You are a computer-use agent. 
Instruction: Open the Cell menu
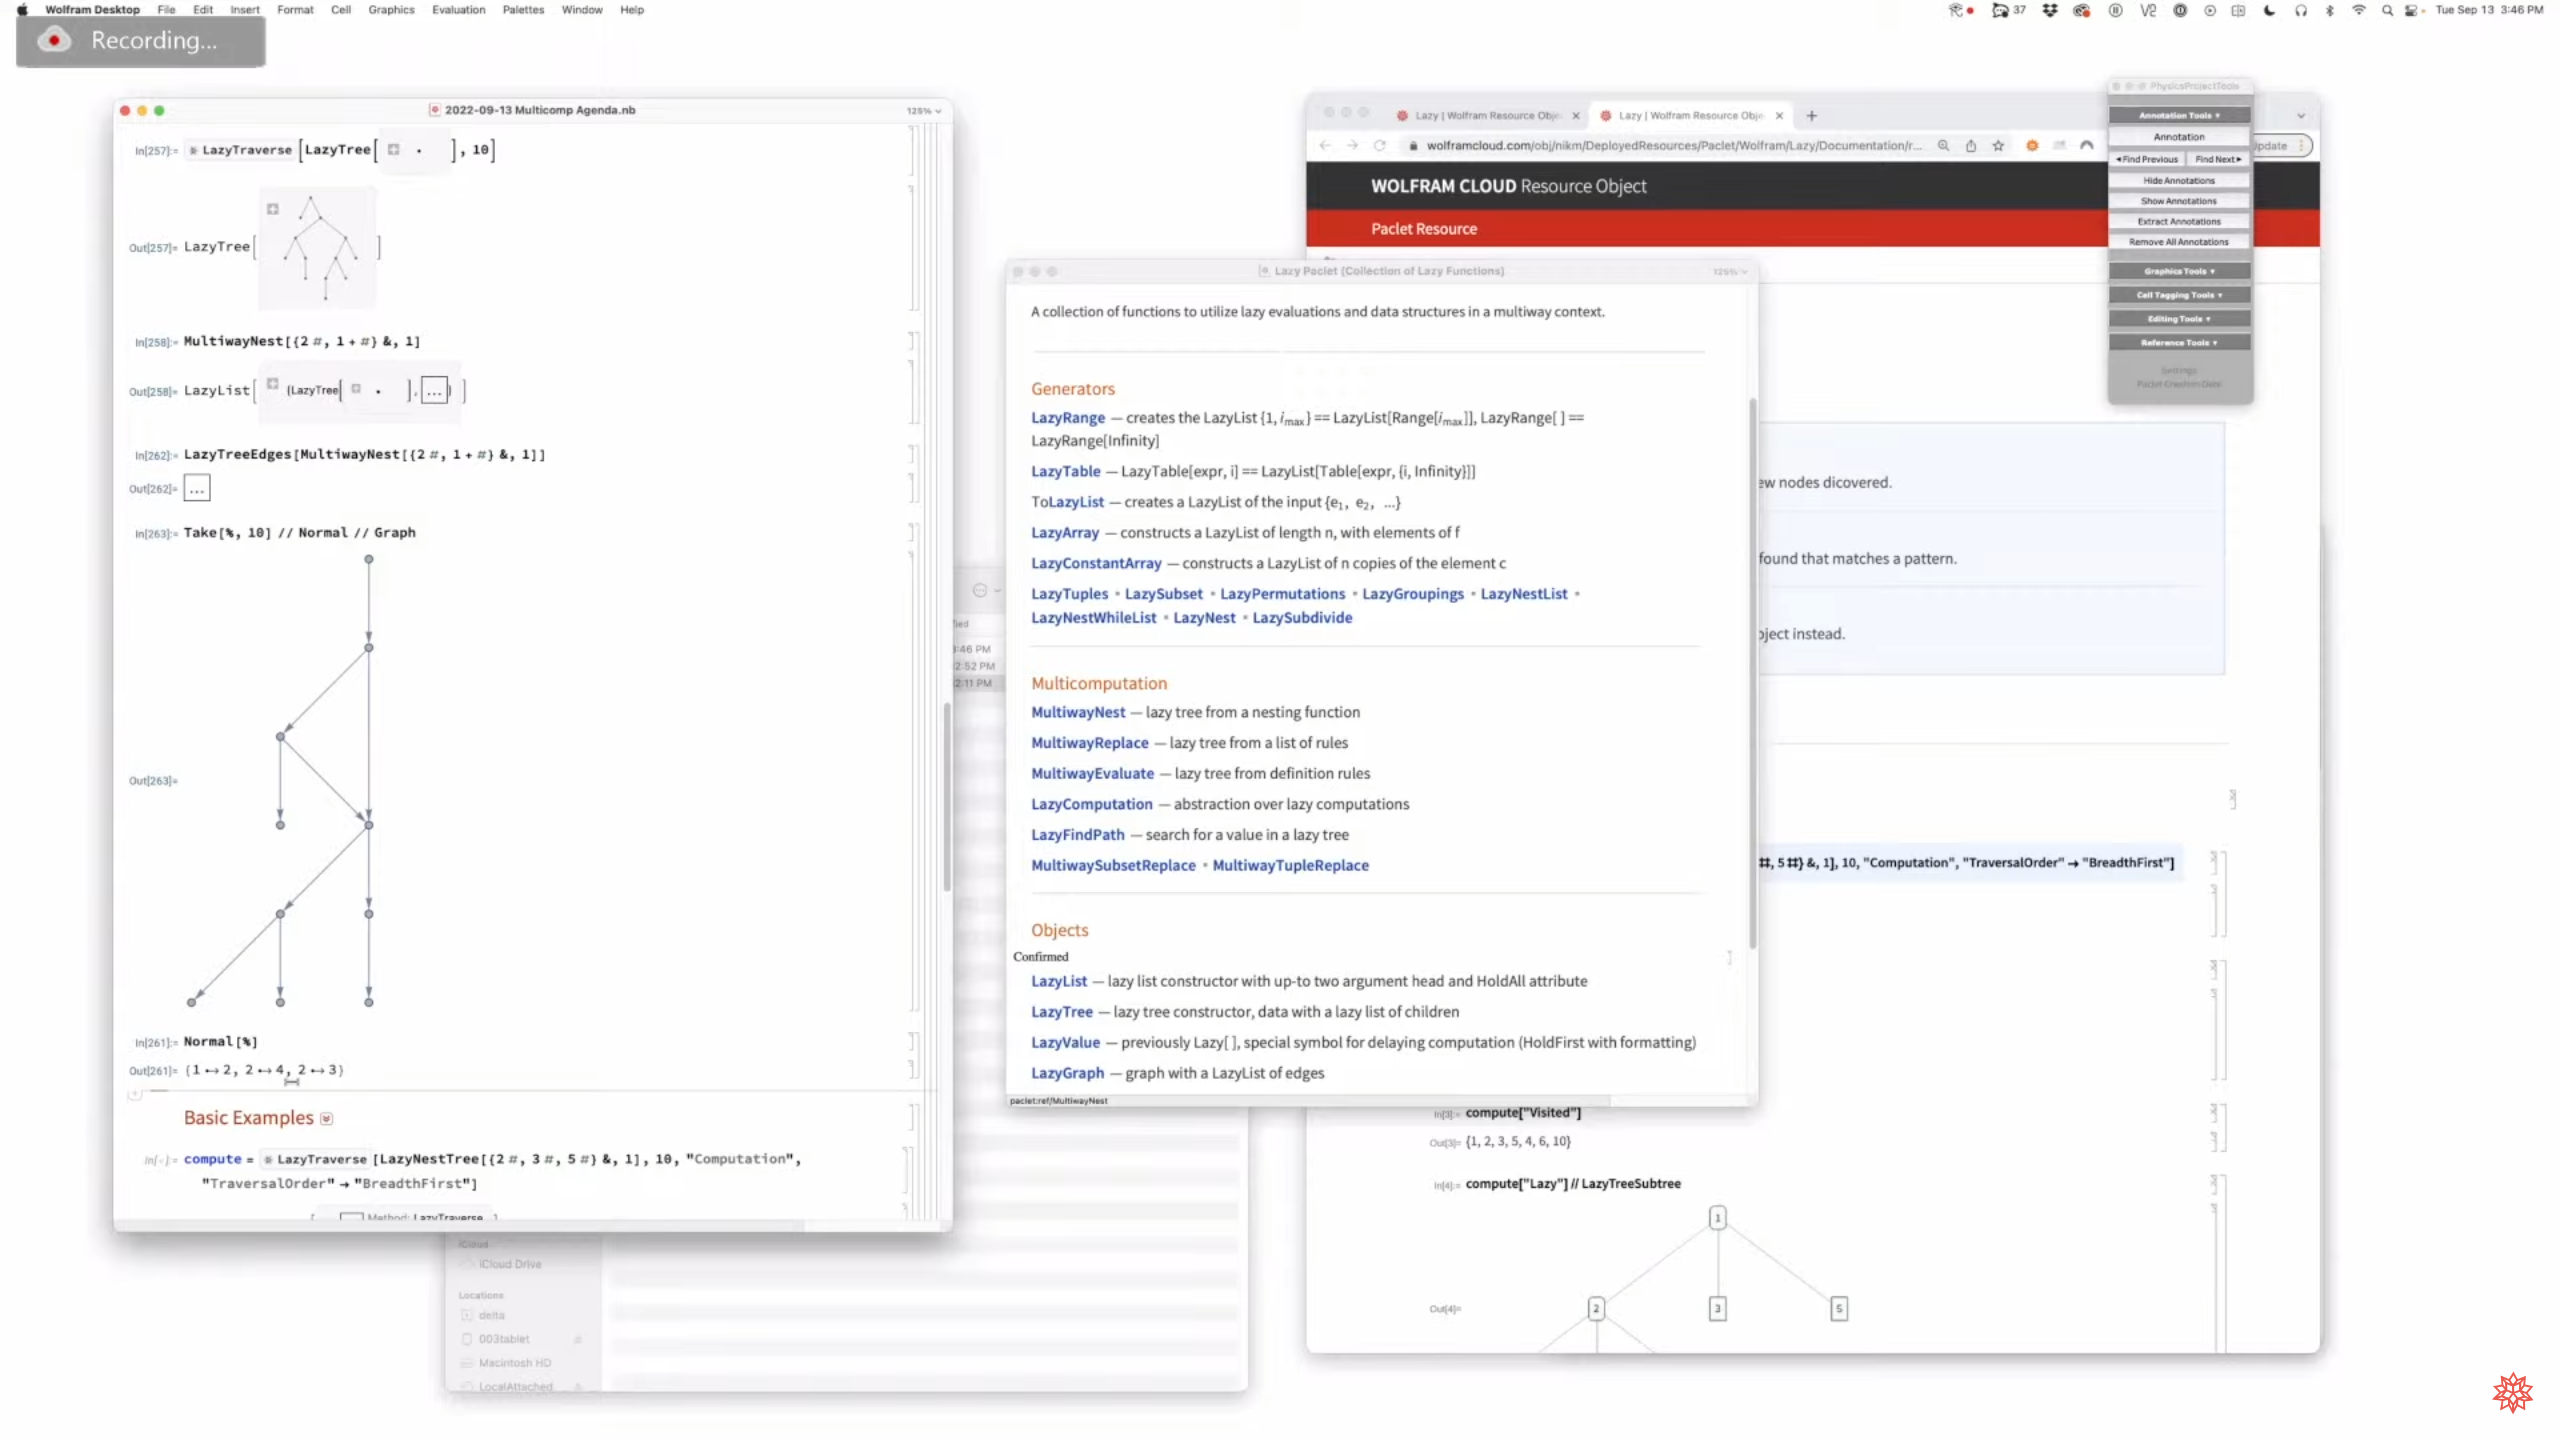pyautogui.click(x=341, y=10)
